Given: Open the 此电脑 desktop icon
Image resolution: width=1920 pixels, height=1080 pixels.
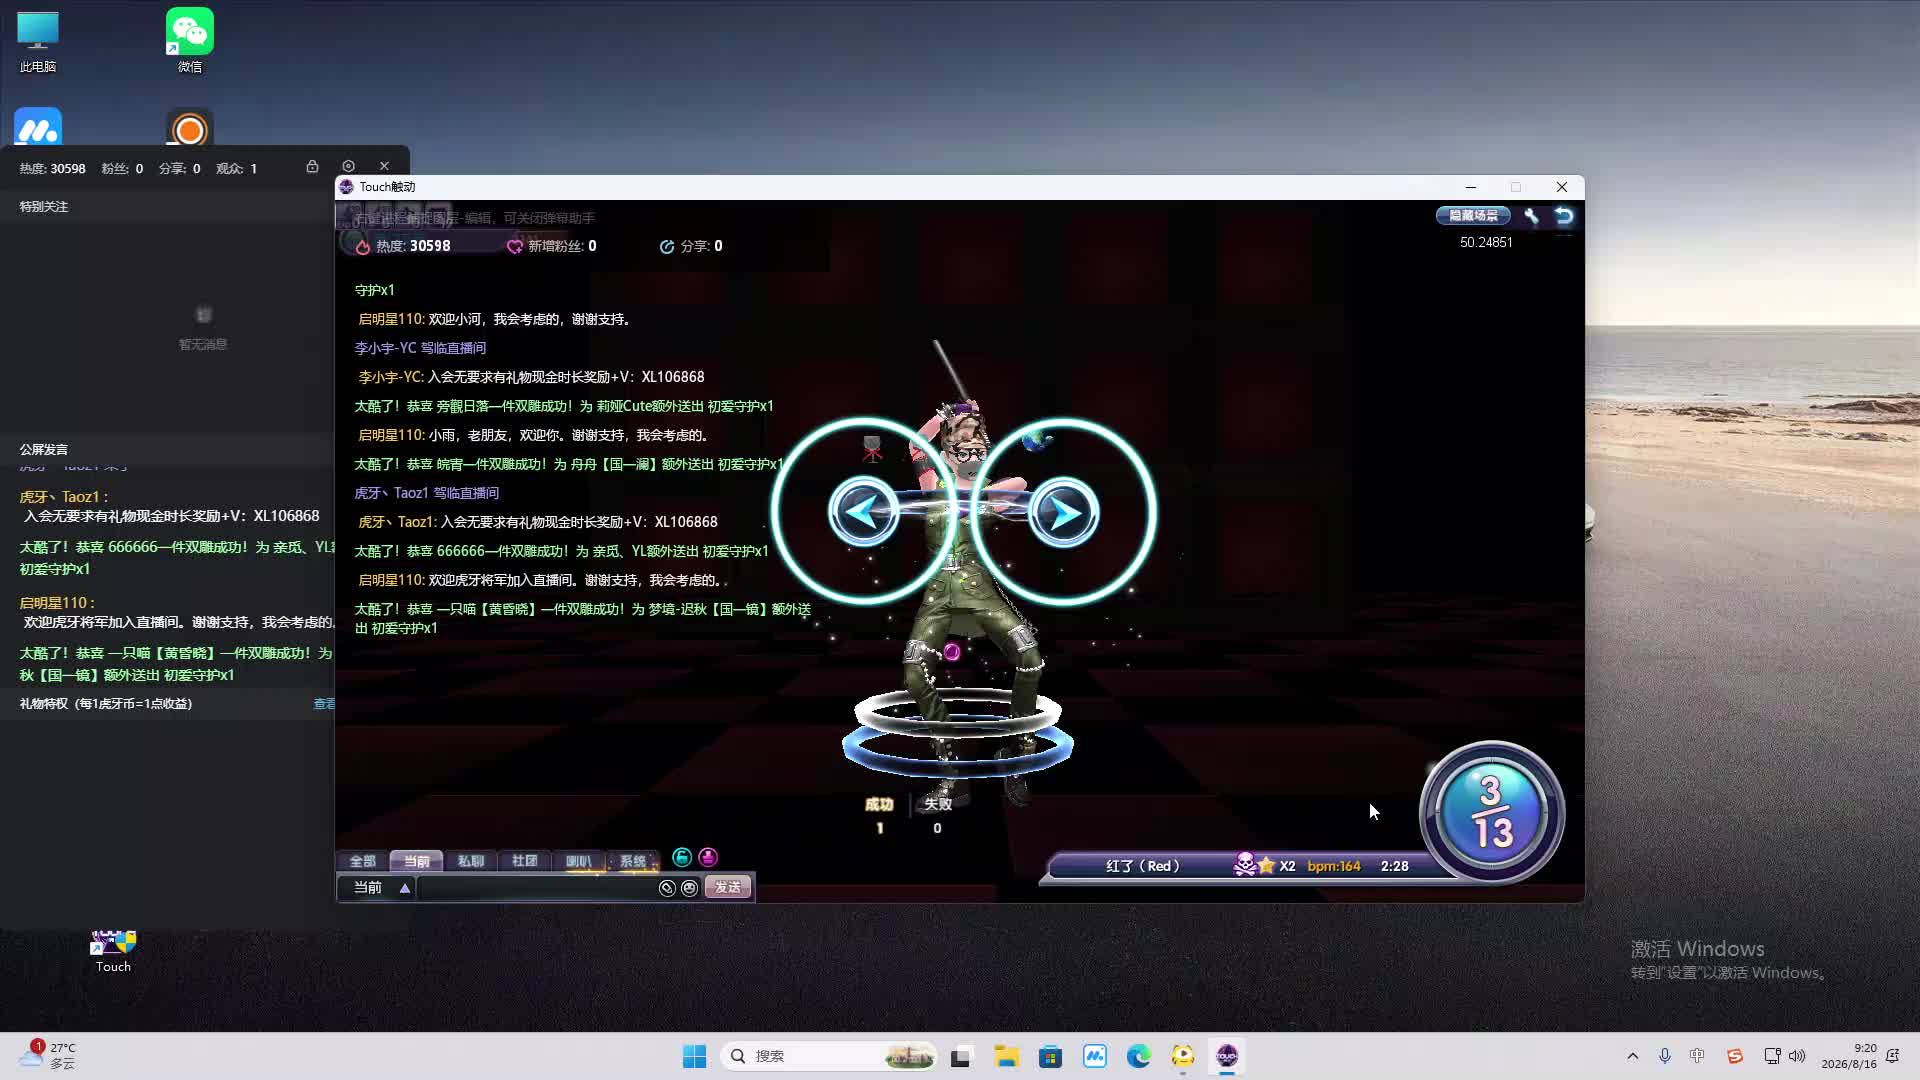Looking at the screenshot, I should (38, 42).
